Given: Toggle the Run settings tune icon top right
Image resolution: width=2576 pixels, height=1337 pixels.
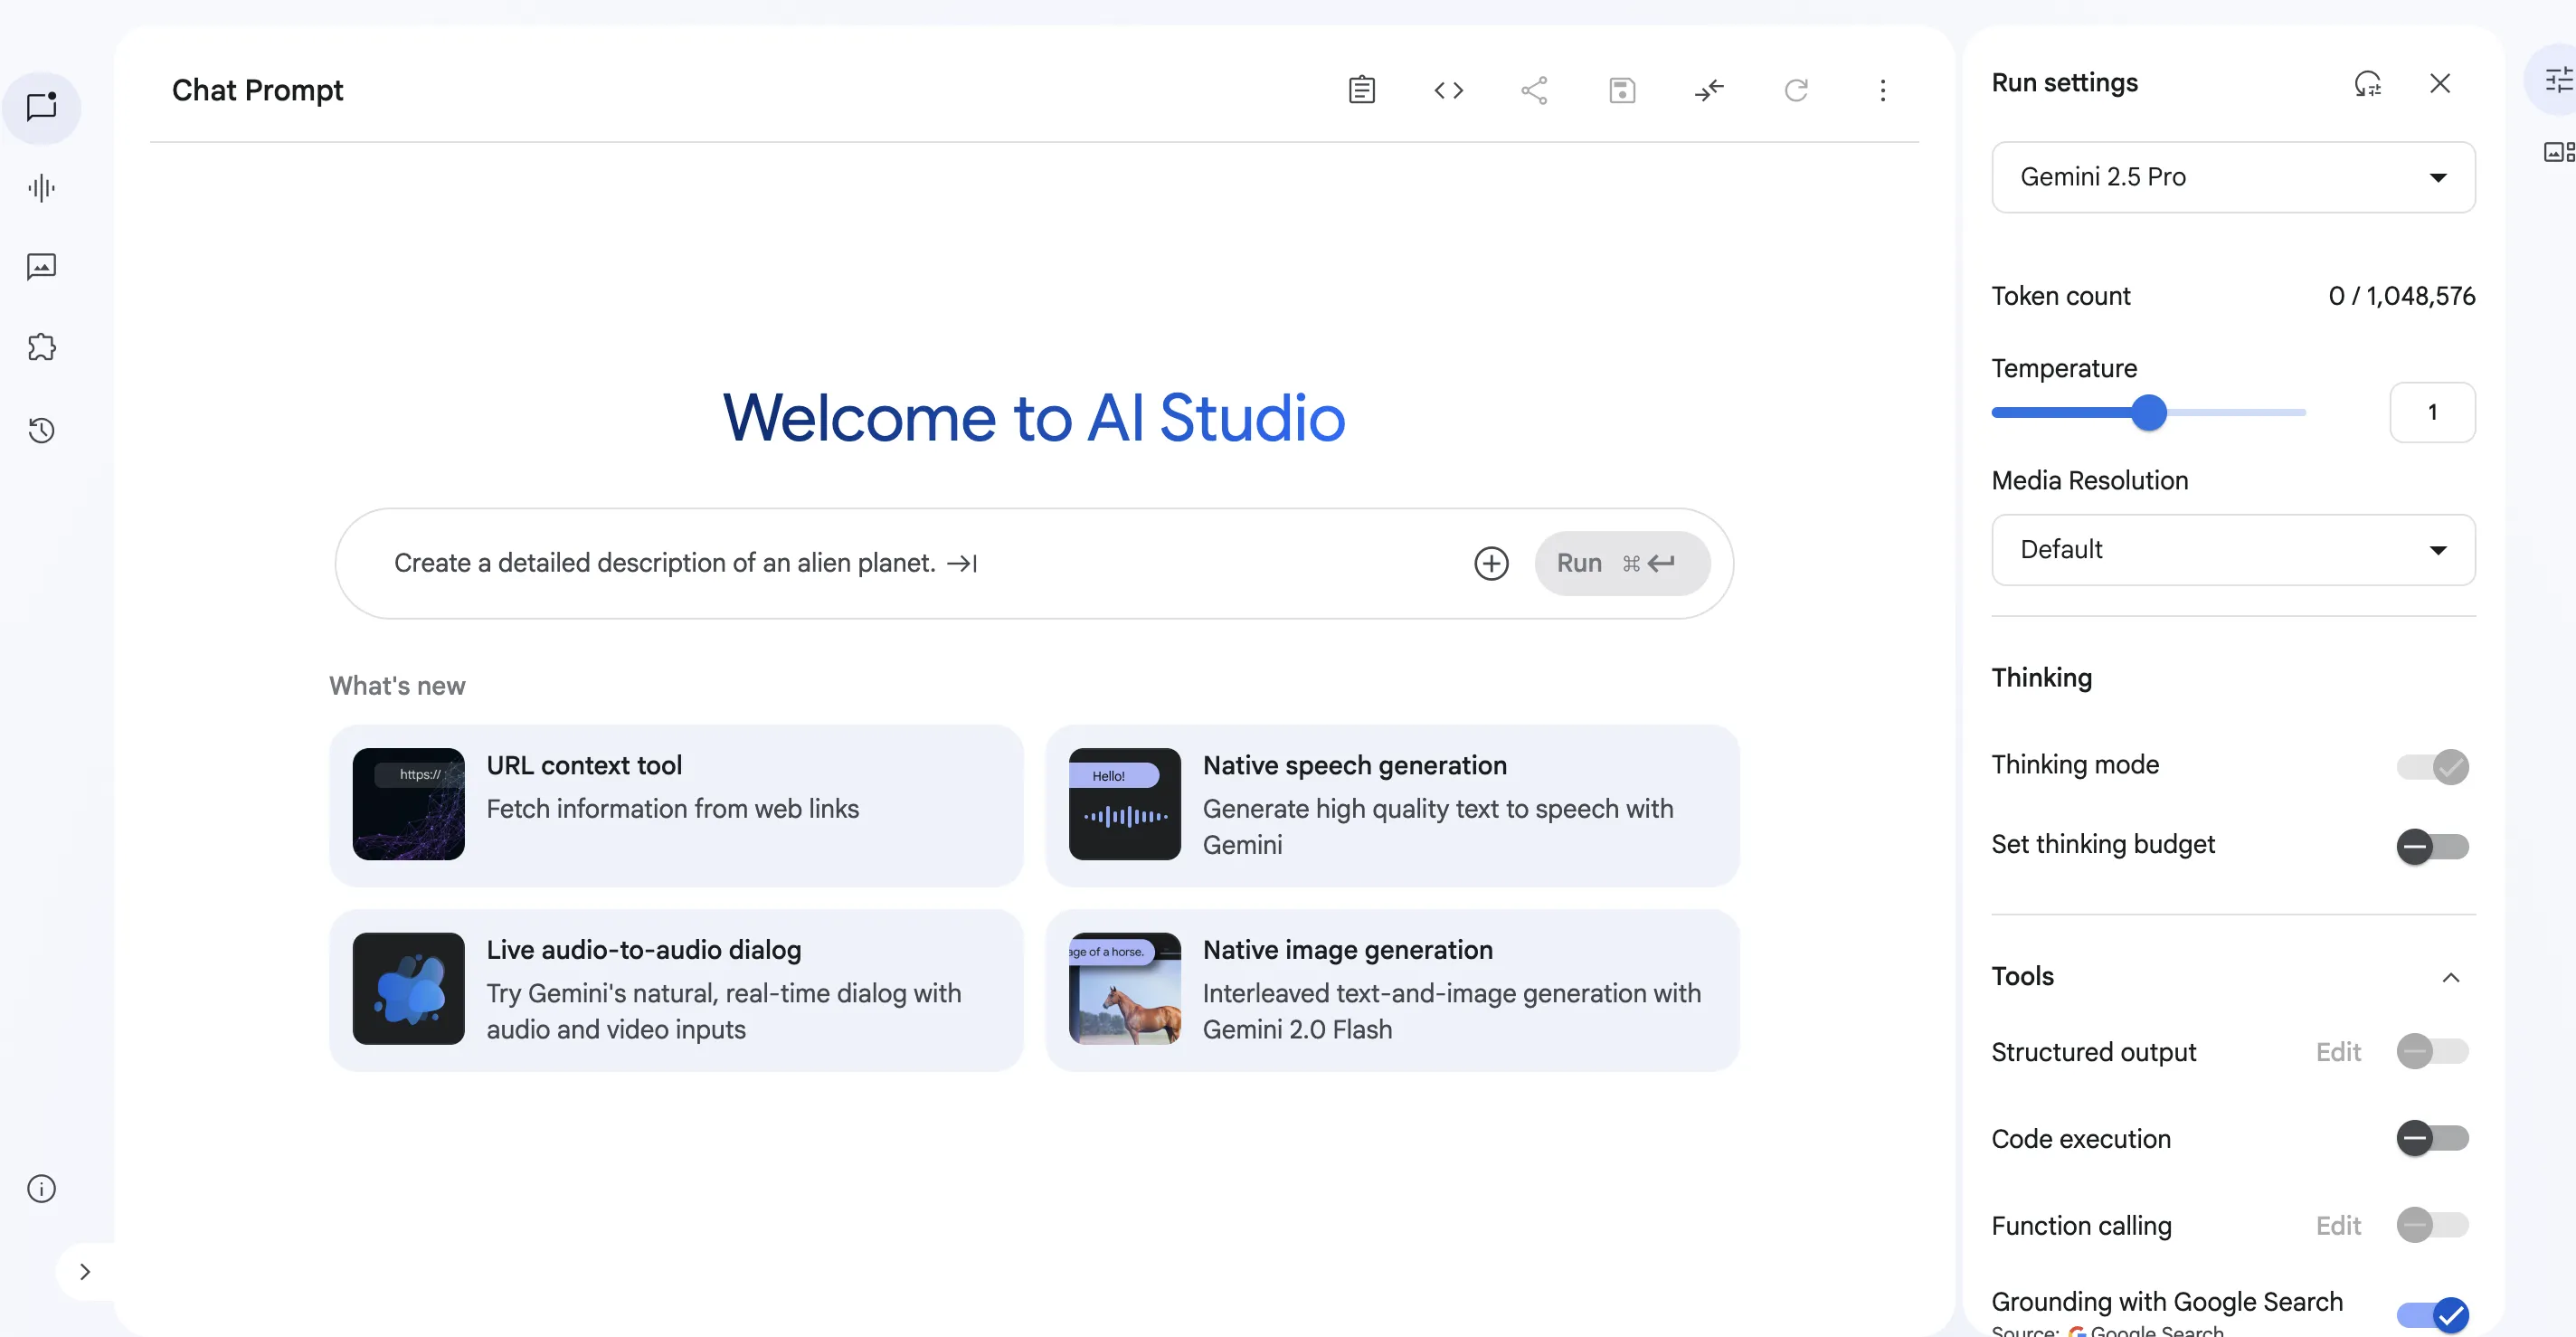Looking at the screenshot, I should click(2556, 80).
